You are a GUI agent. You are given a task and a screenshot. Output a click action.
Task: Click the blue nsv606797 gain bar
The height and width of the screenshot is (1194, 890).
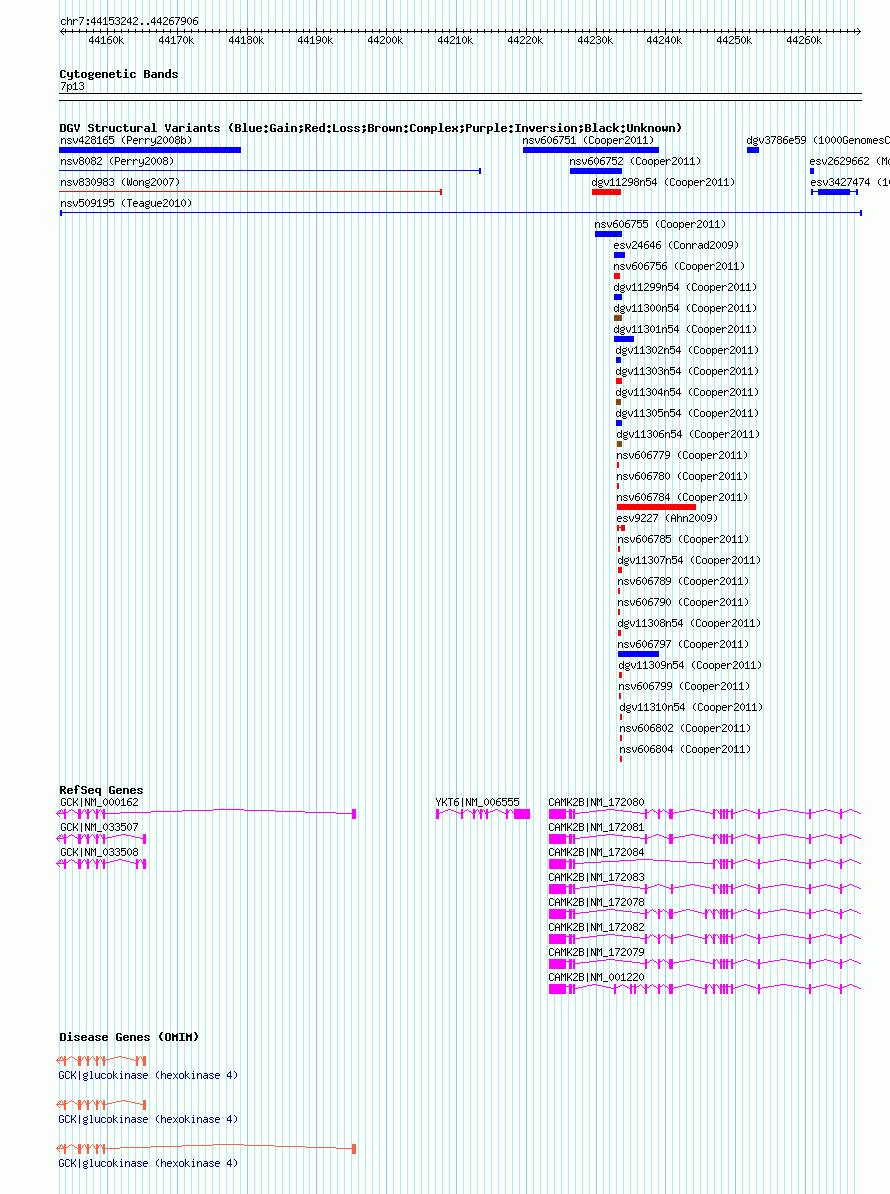click(x=639, y=654)
